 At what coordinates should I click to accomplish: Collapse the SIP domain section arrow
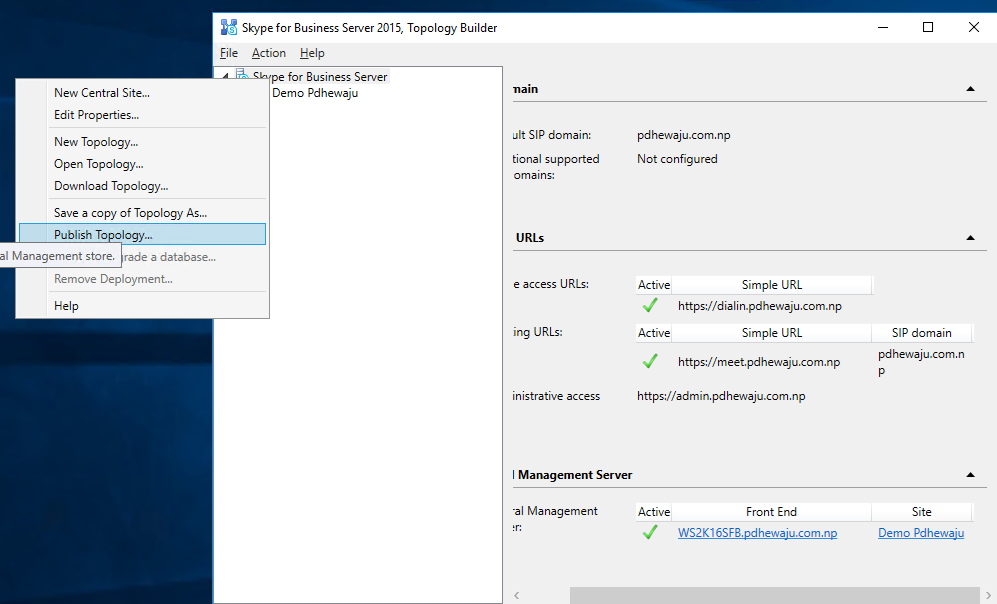970,89
